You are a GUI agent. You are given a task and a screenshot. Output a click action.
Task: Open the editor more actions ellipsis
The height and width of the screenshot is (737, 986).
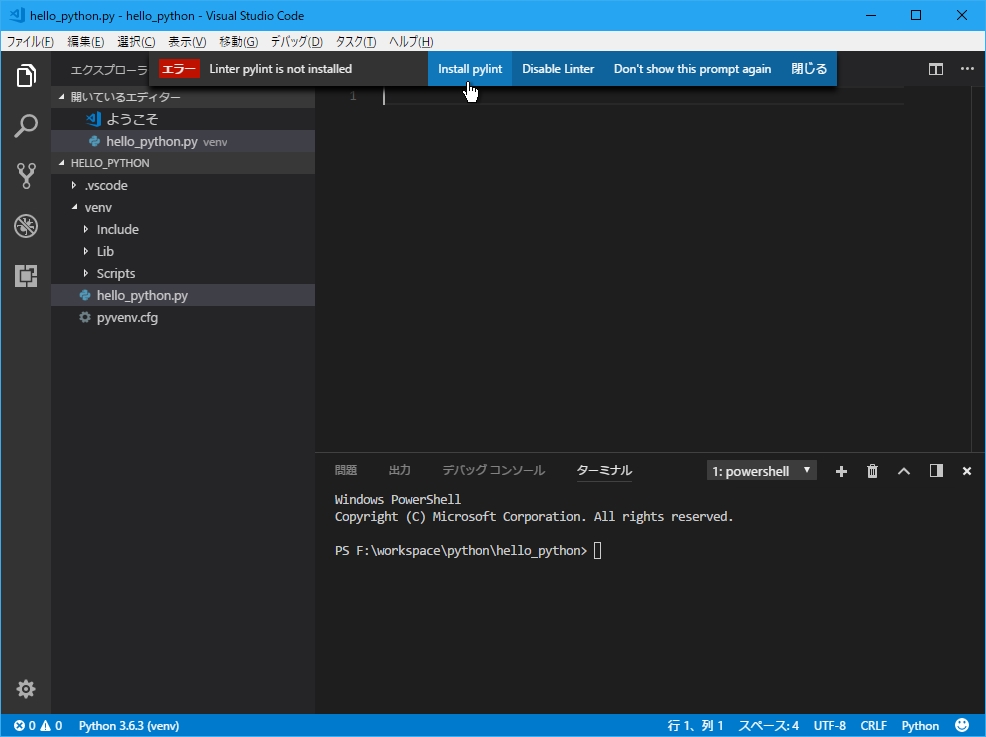(x=967, y=69)
